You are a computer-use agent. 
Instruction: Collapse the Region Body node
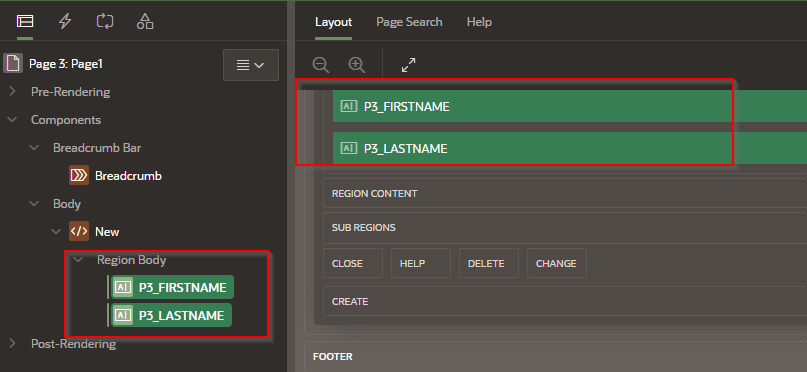tap(78, 260)
